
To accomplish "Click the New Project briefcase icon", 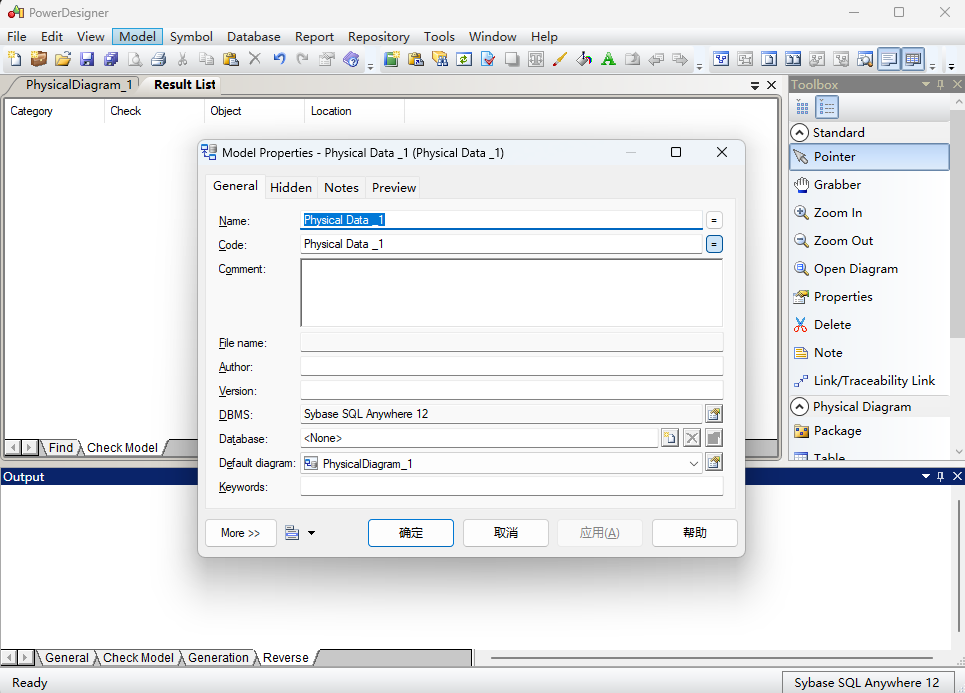I will (x=38, y=59).
